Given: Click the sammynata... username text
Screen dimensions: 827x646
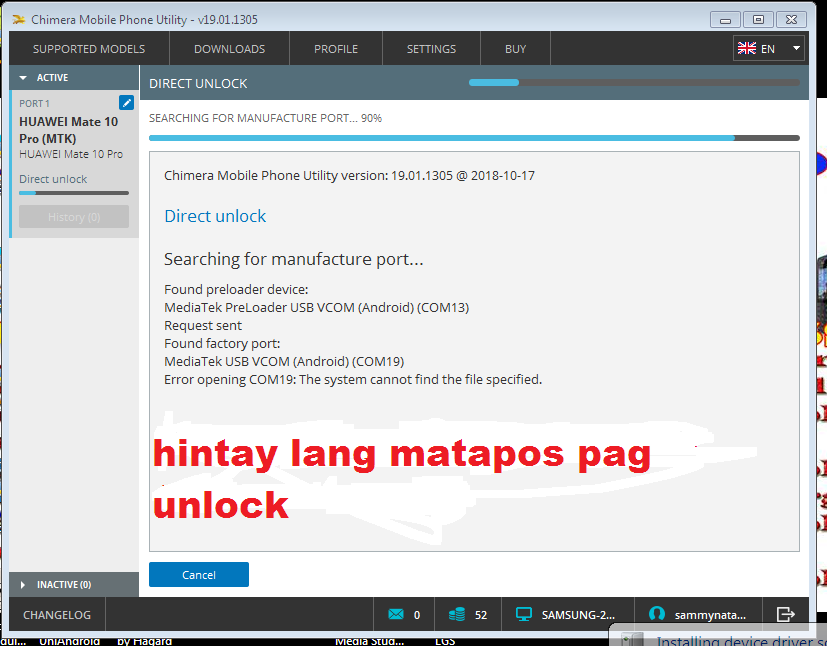Looking at the screenshot, I should [x=710, y=615].
